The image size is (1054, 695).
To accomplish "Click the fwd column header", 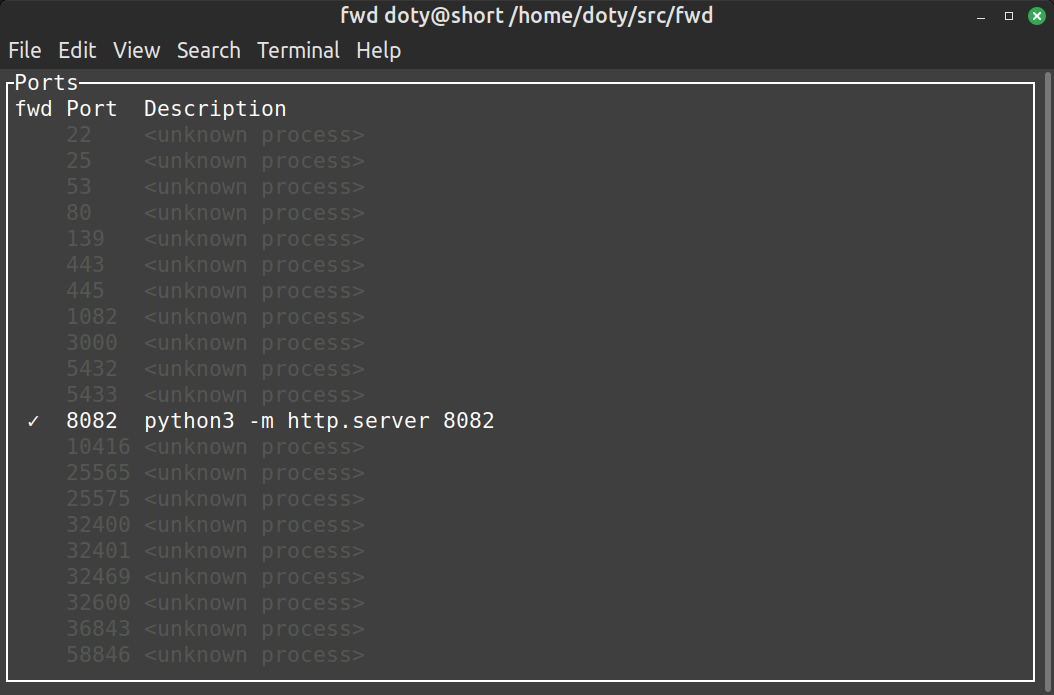I will pos(34,108).
